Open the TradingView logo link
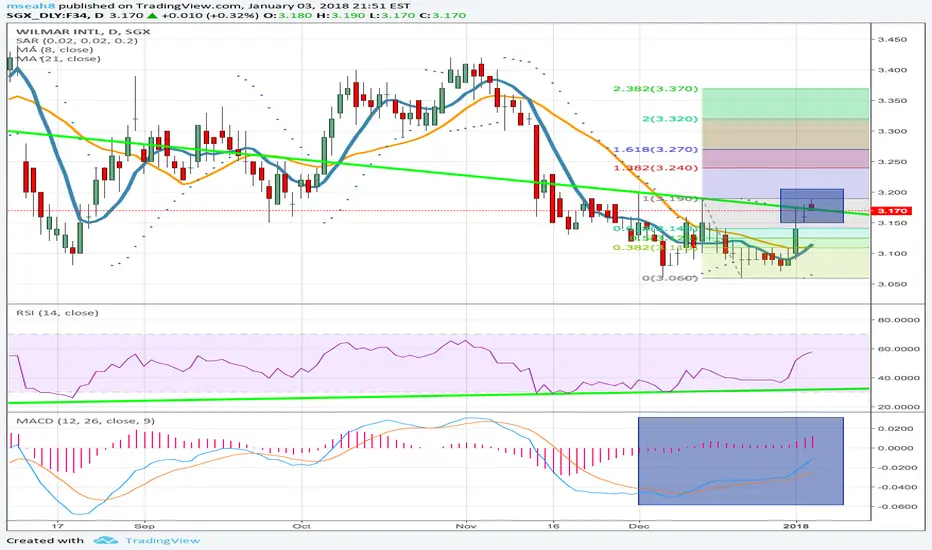 tap(147, 540)
